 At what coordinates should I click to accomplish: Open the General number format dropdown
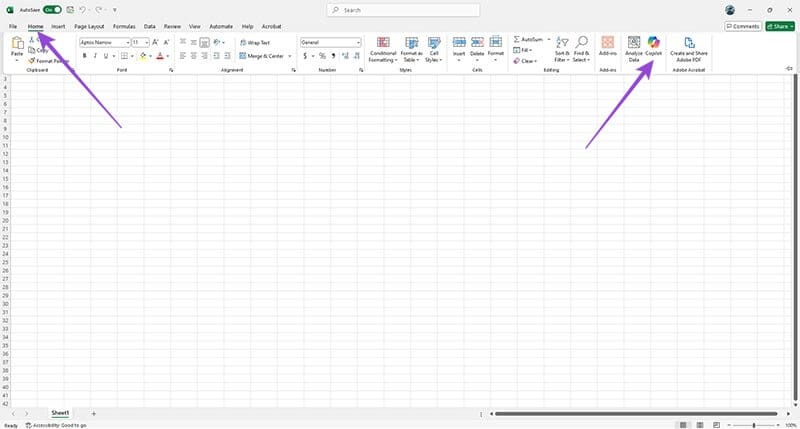coord(358,43)
